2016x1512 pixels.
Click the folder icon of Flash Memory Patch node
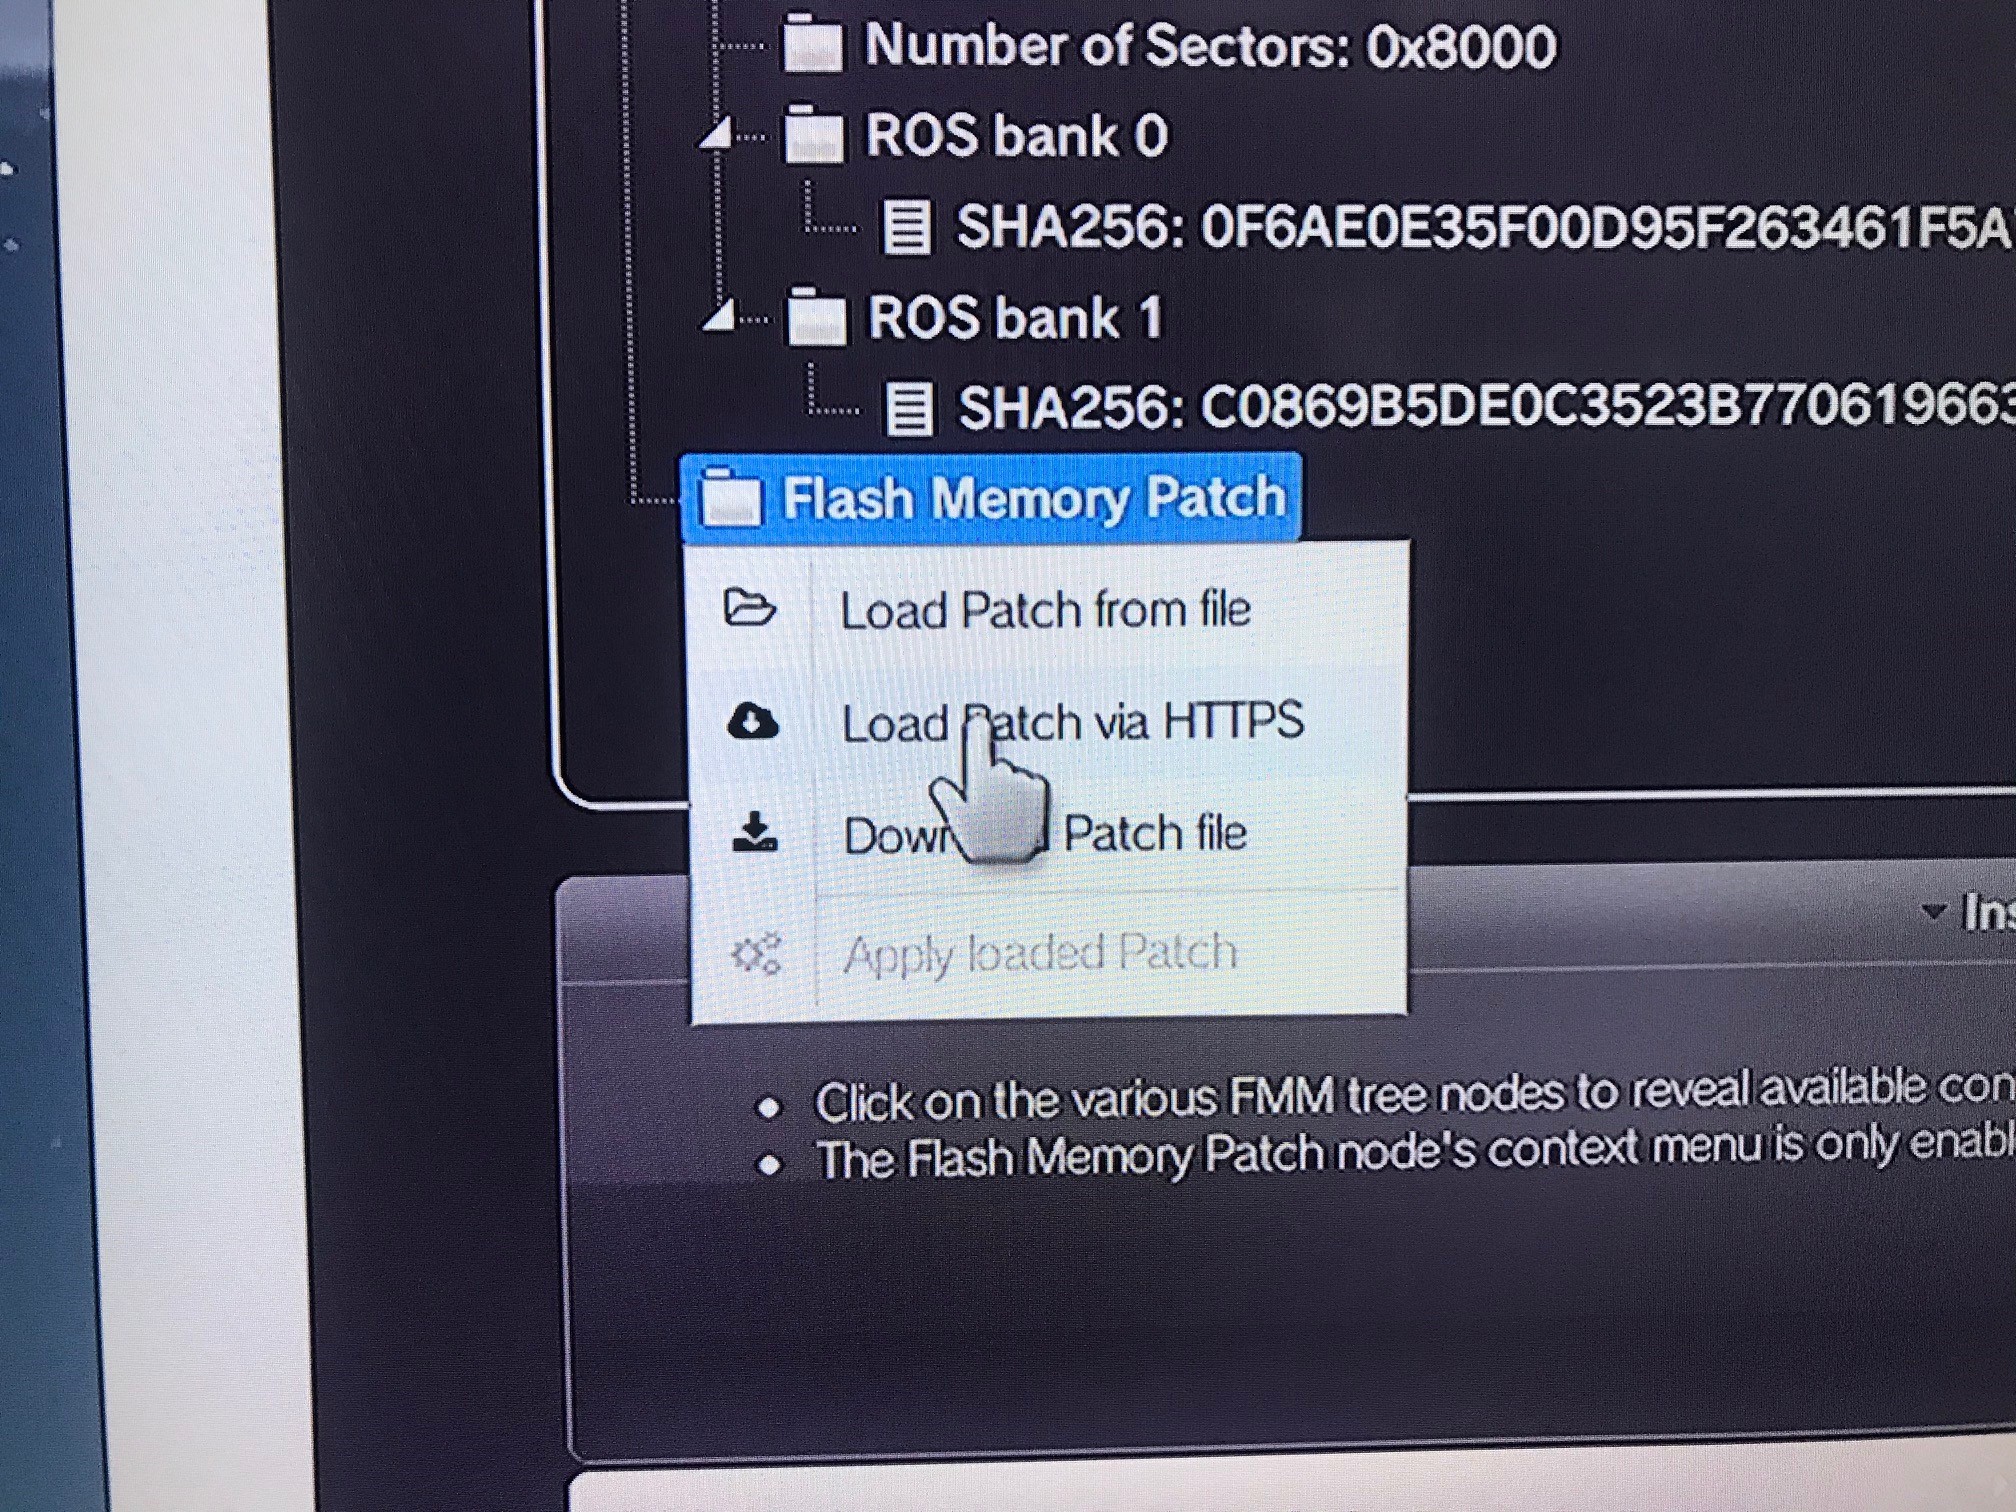point(731,497)
